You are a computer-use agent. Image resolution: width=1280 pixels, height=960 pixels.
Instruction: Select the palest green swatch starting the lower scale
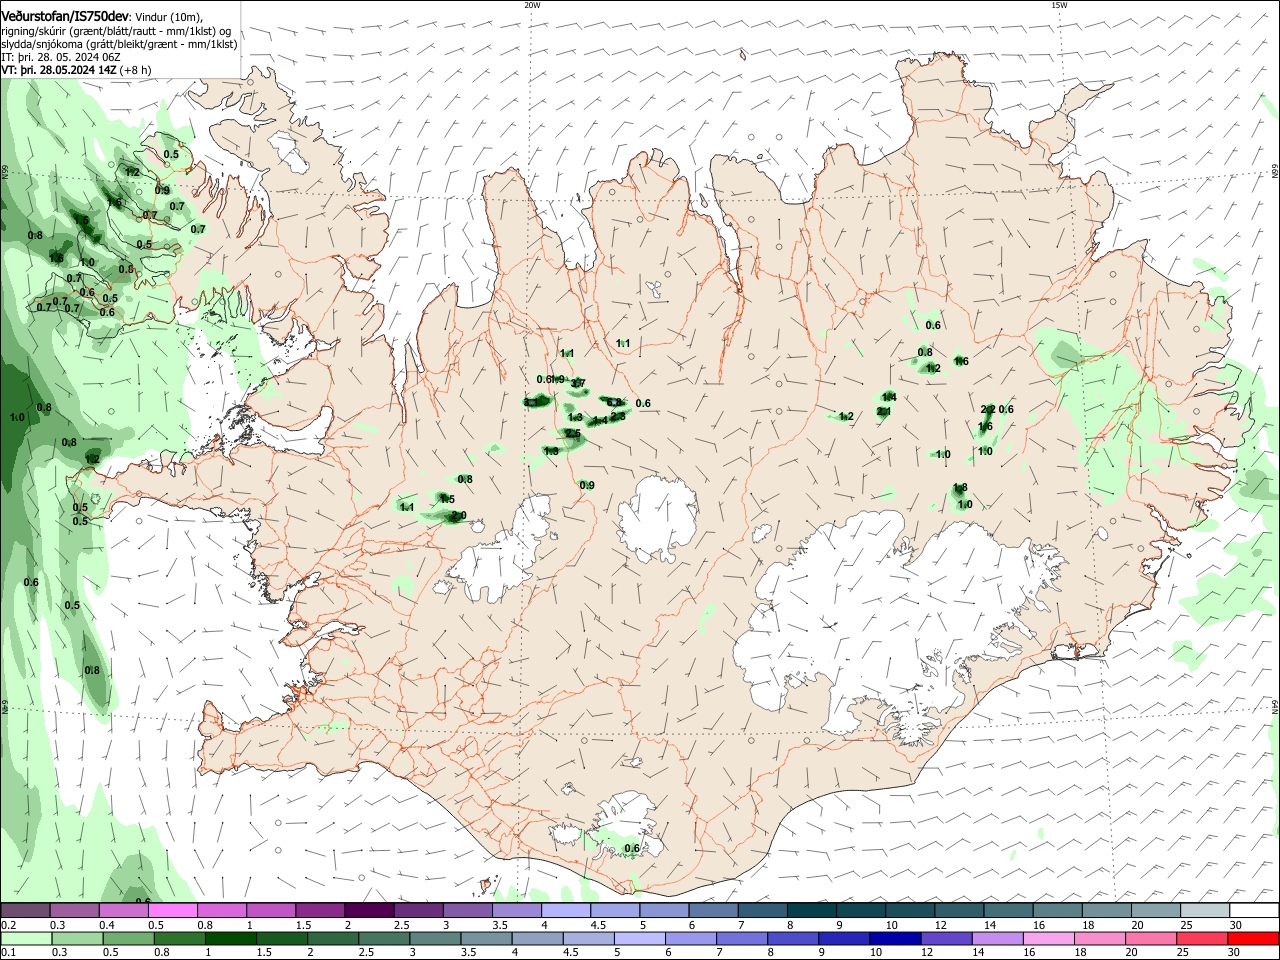[x=26, y=938]
